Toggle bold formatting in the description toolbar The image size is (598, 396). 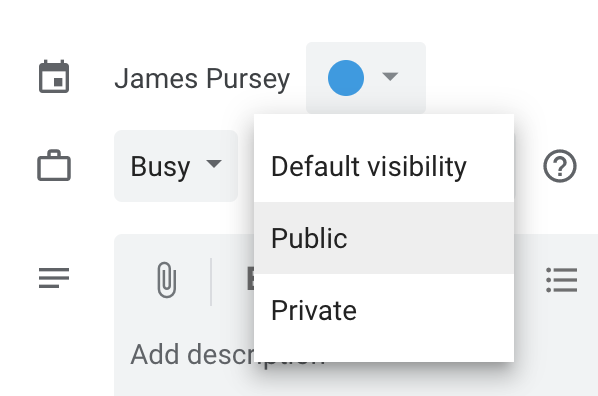coord(251,279)
